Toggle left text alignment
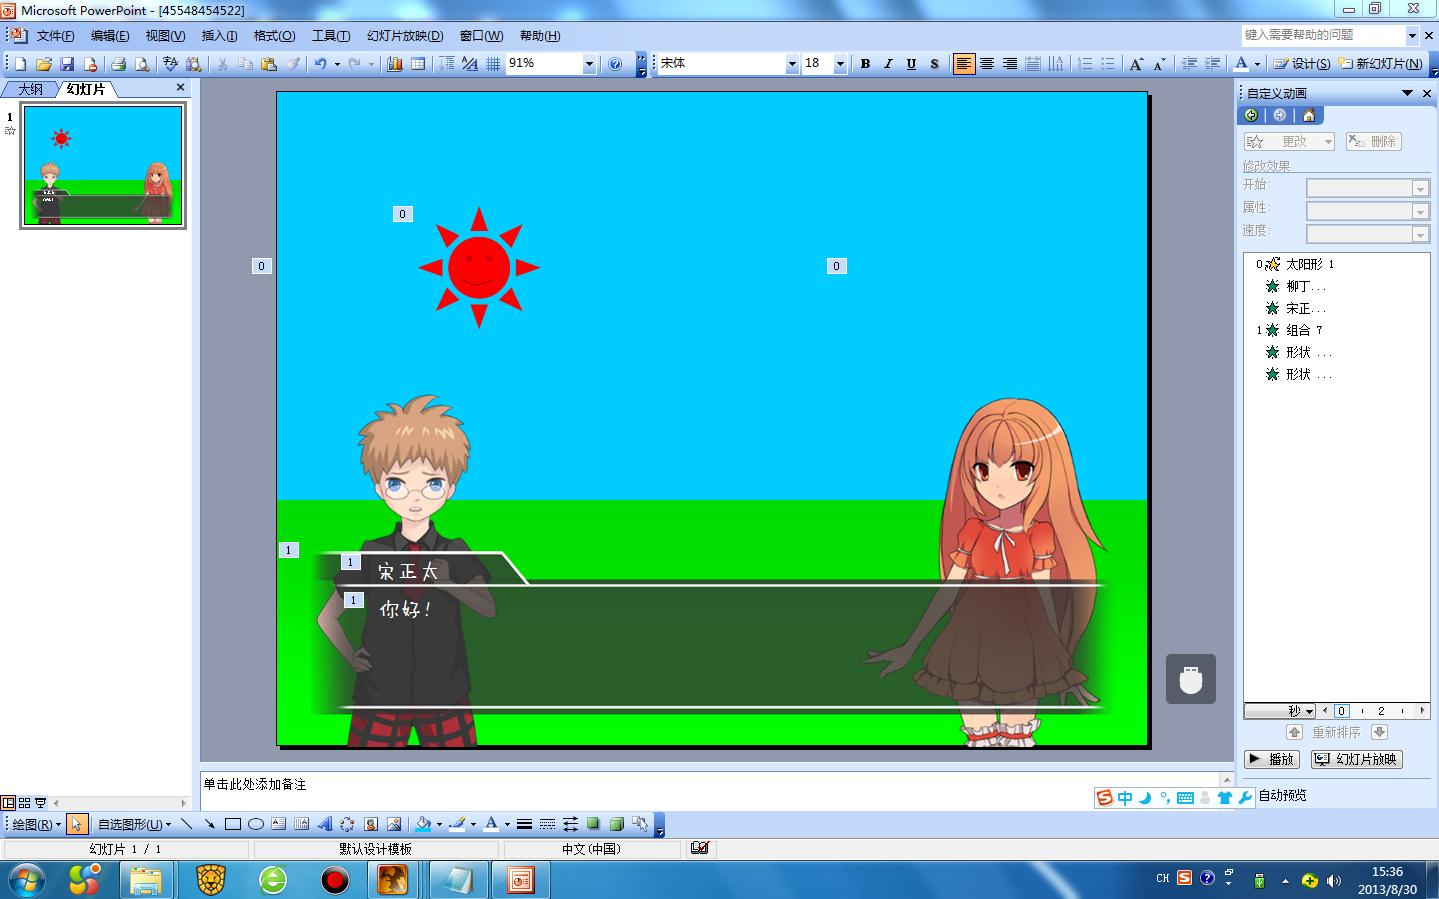 [x=964, y=64]
